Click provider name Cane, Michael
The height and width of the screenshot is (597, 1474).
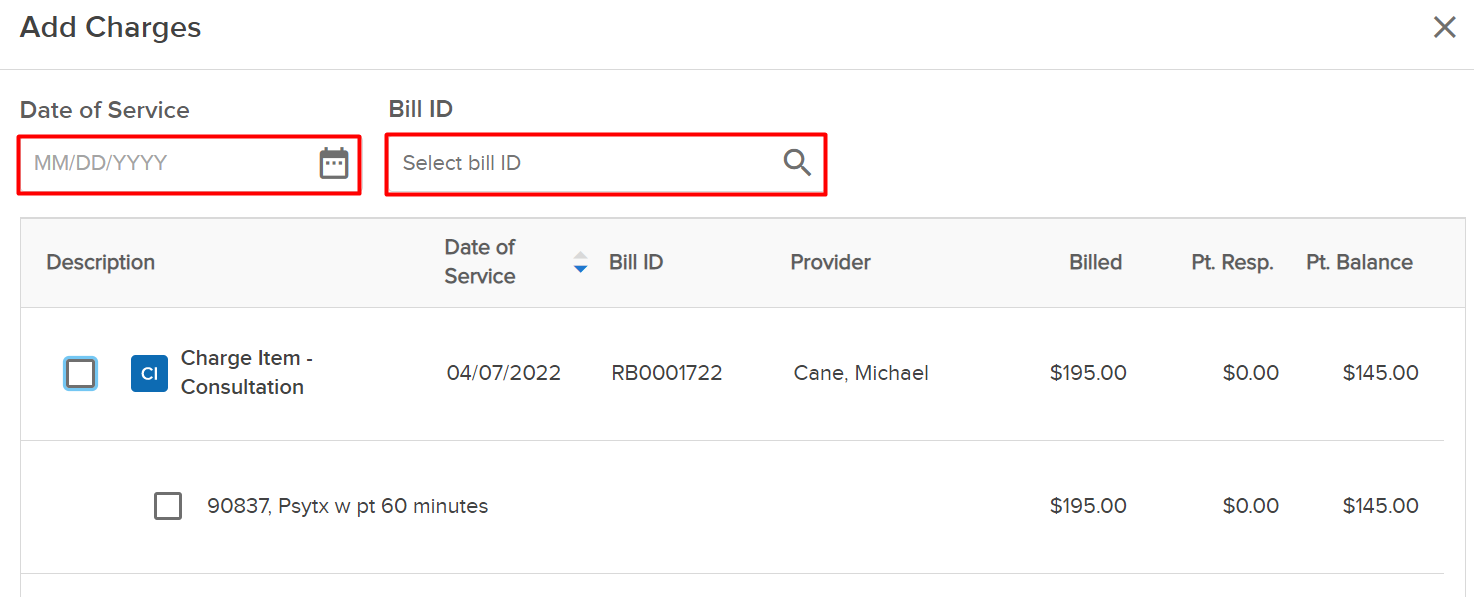point(861,373)
